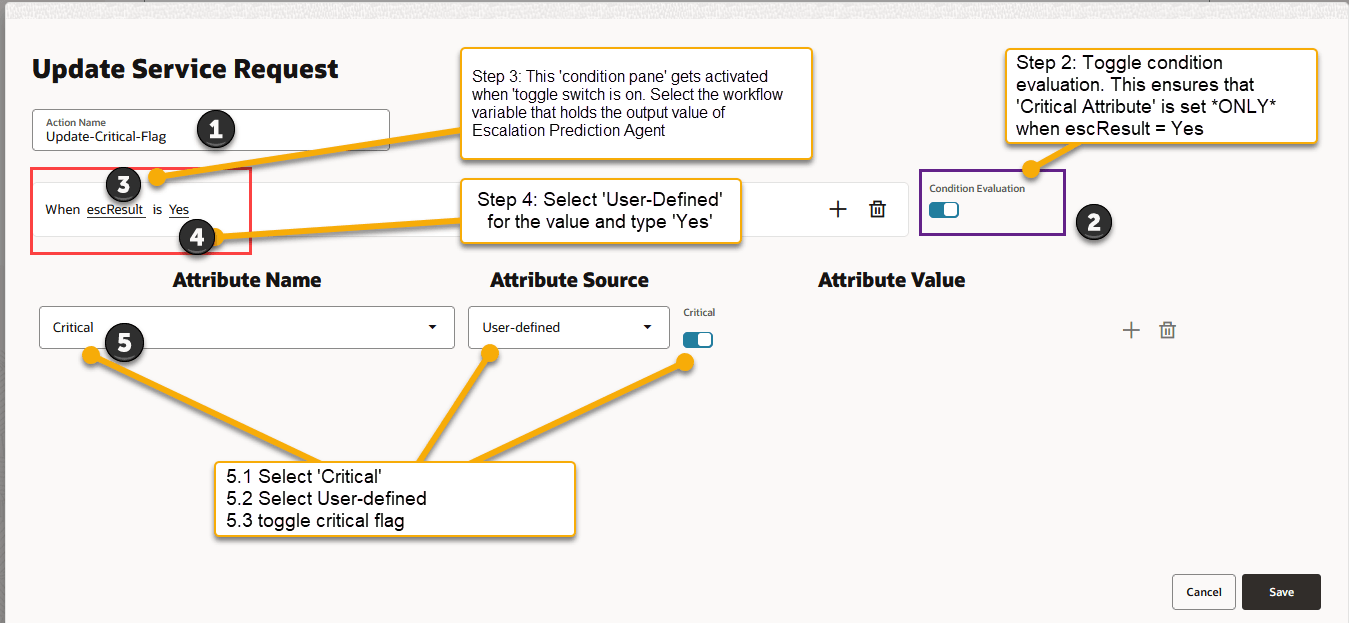Save the Update-Critical-Flag action
Image resolution: width=1349 pixels, height=623 pixels.
pos(1281,591)
